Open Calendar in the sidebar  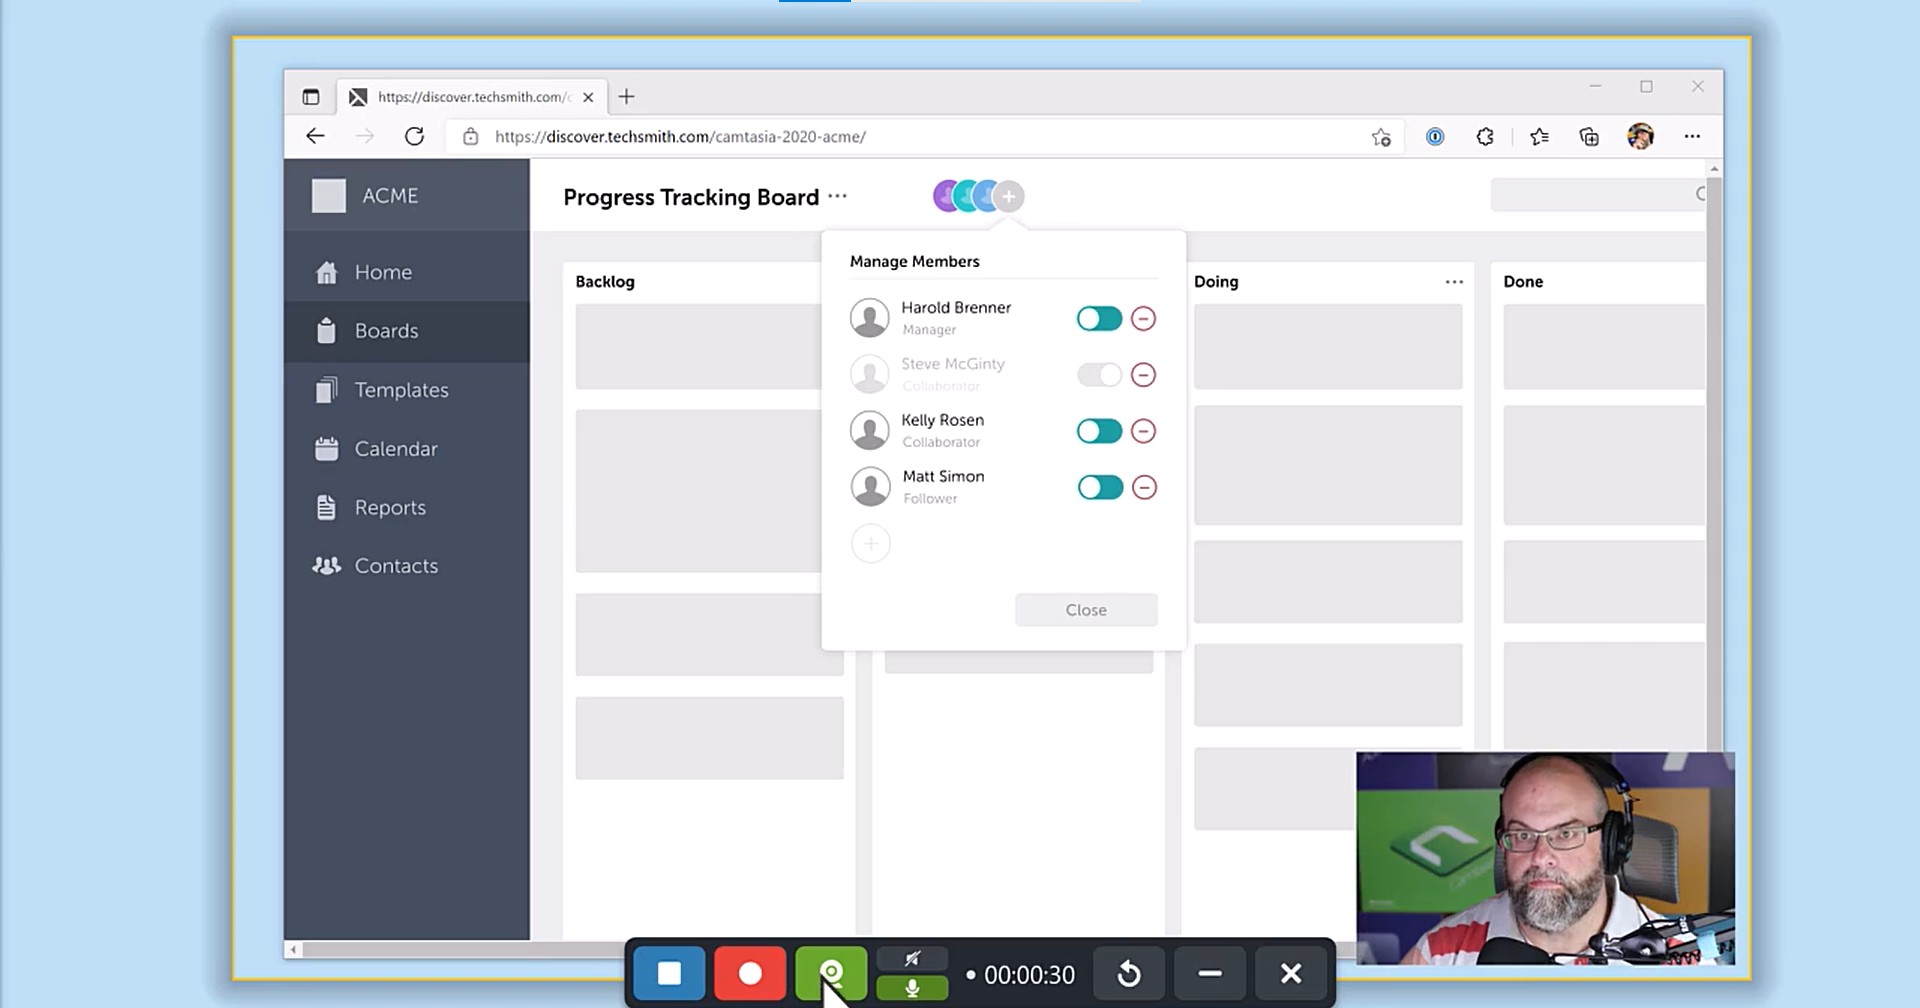pos(407,449)
